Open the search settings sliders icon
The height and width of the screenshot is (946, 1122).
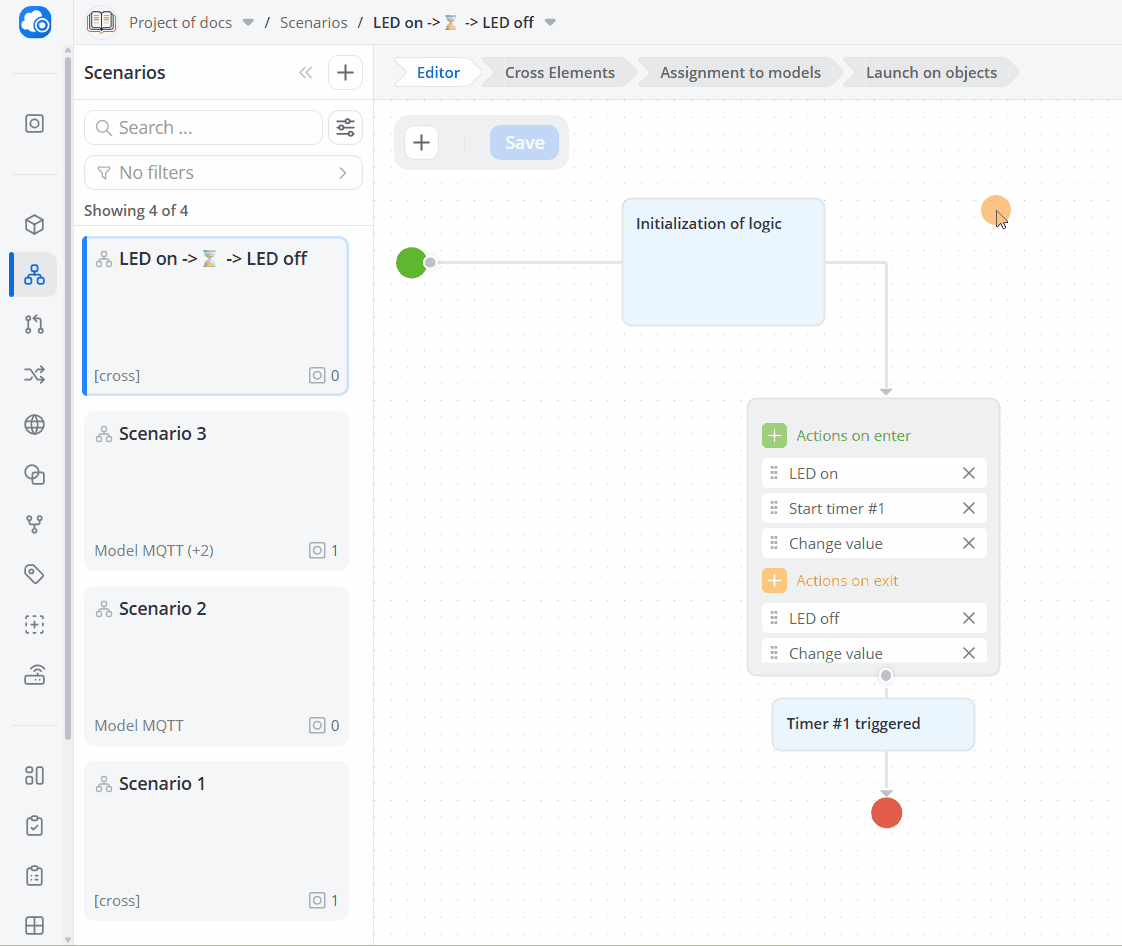click(x=346, y=127)
